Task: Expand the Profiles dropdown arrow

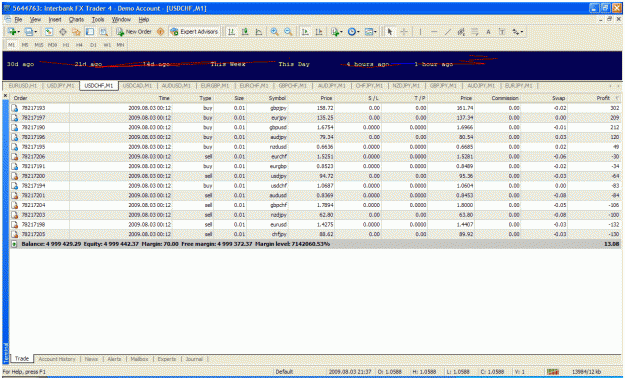Action: (36, 32)
